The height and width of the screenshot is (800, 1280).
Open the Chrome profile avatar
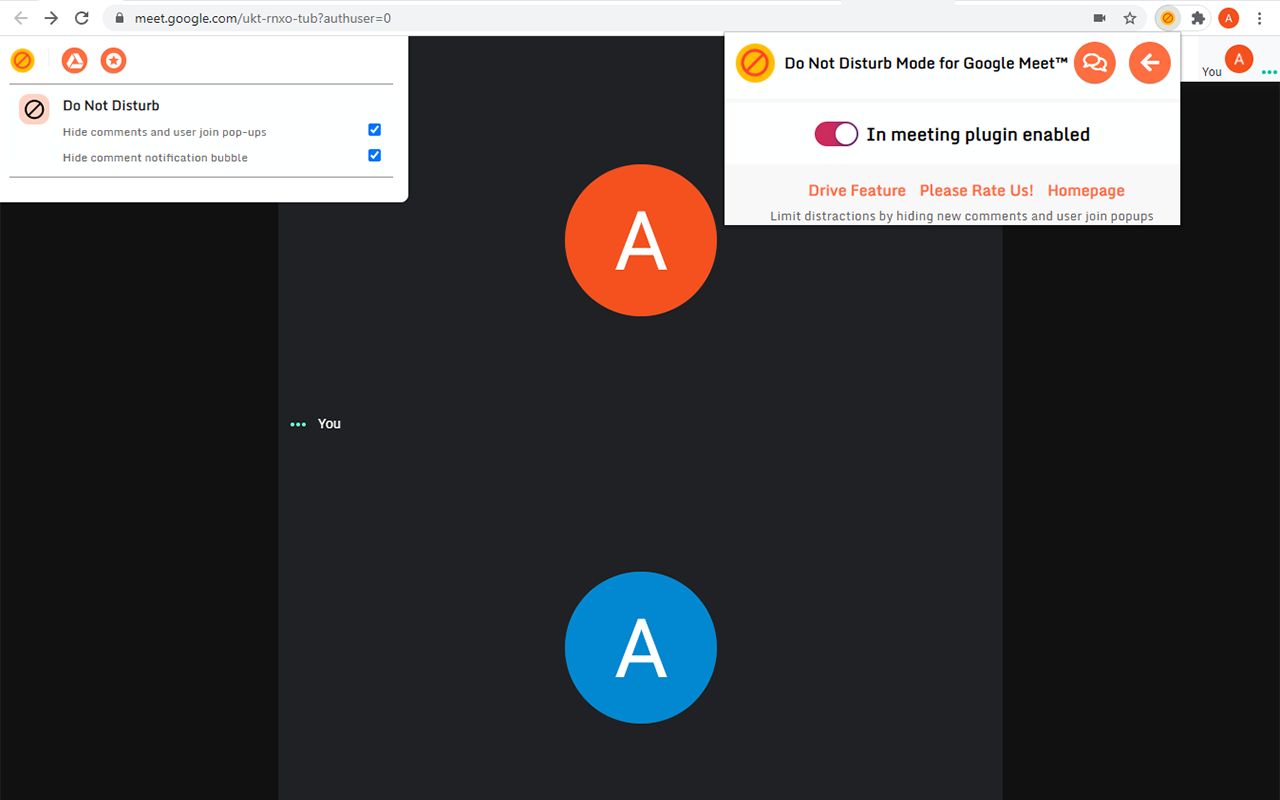point(1229,18)
